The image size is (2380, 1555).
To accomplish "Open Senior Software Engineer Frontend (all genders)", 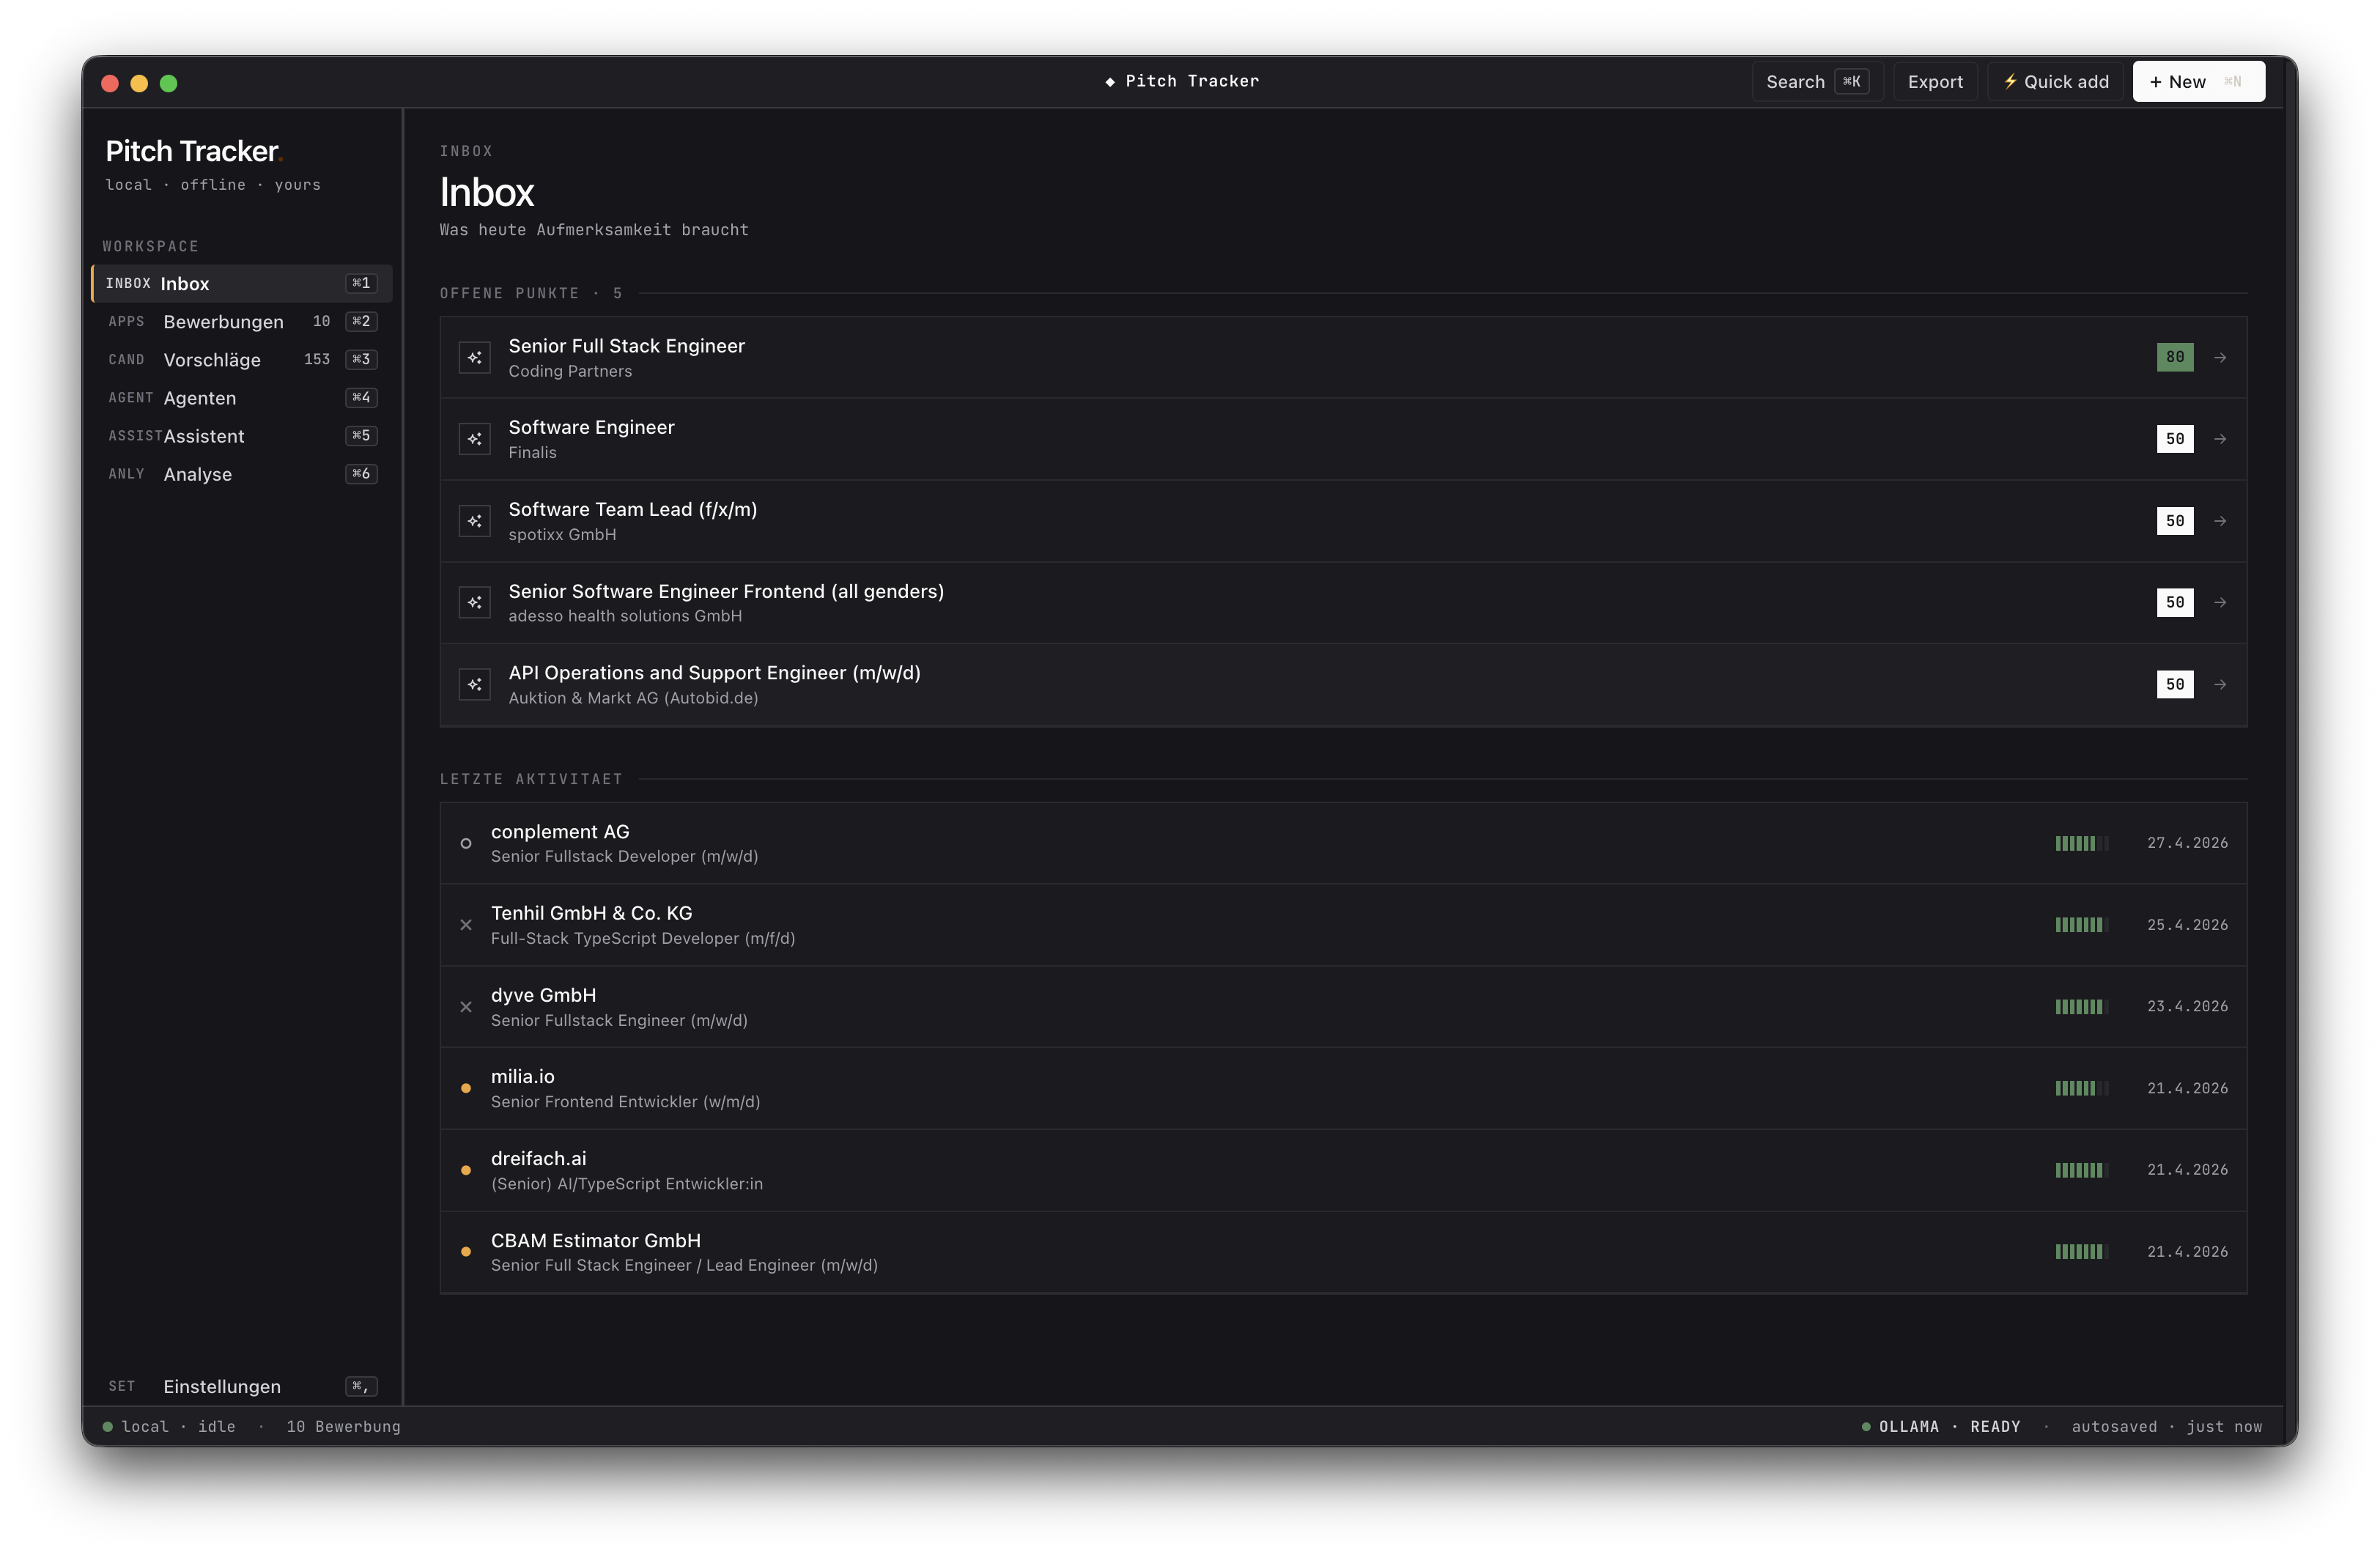I will 1343,602.
